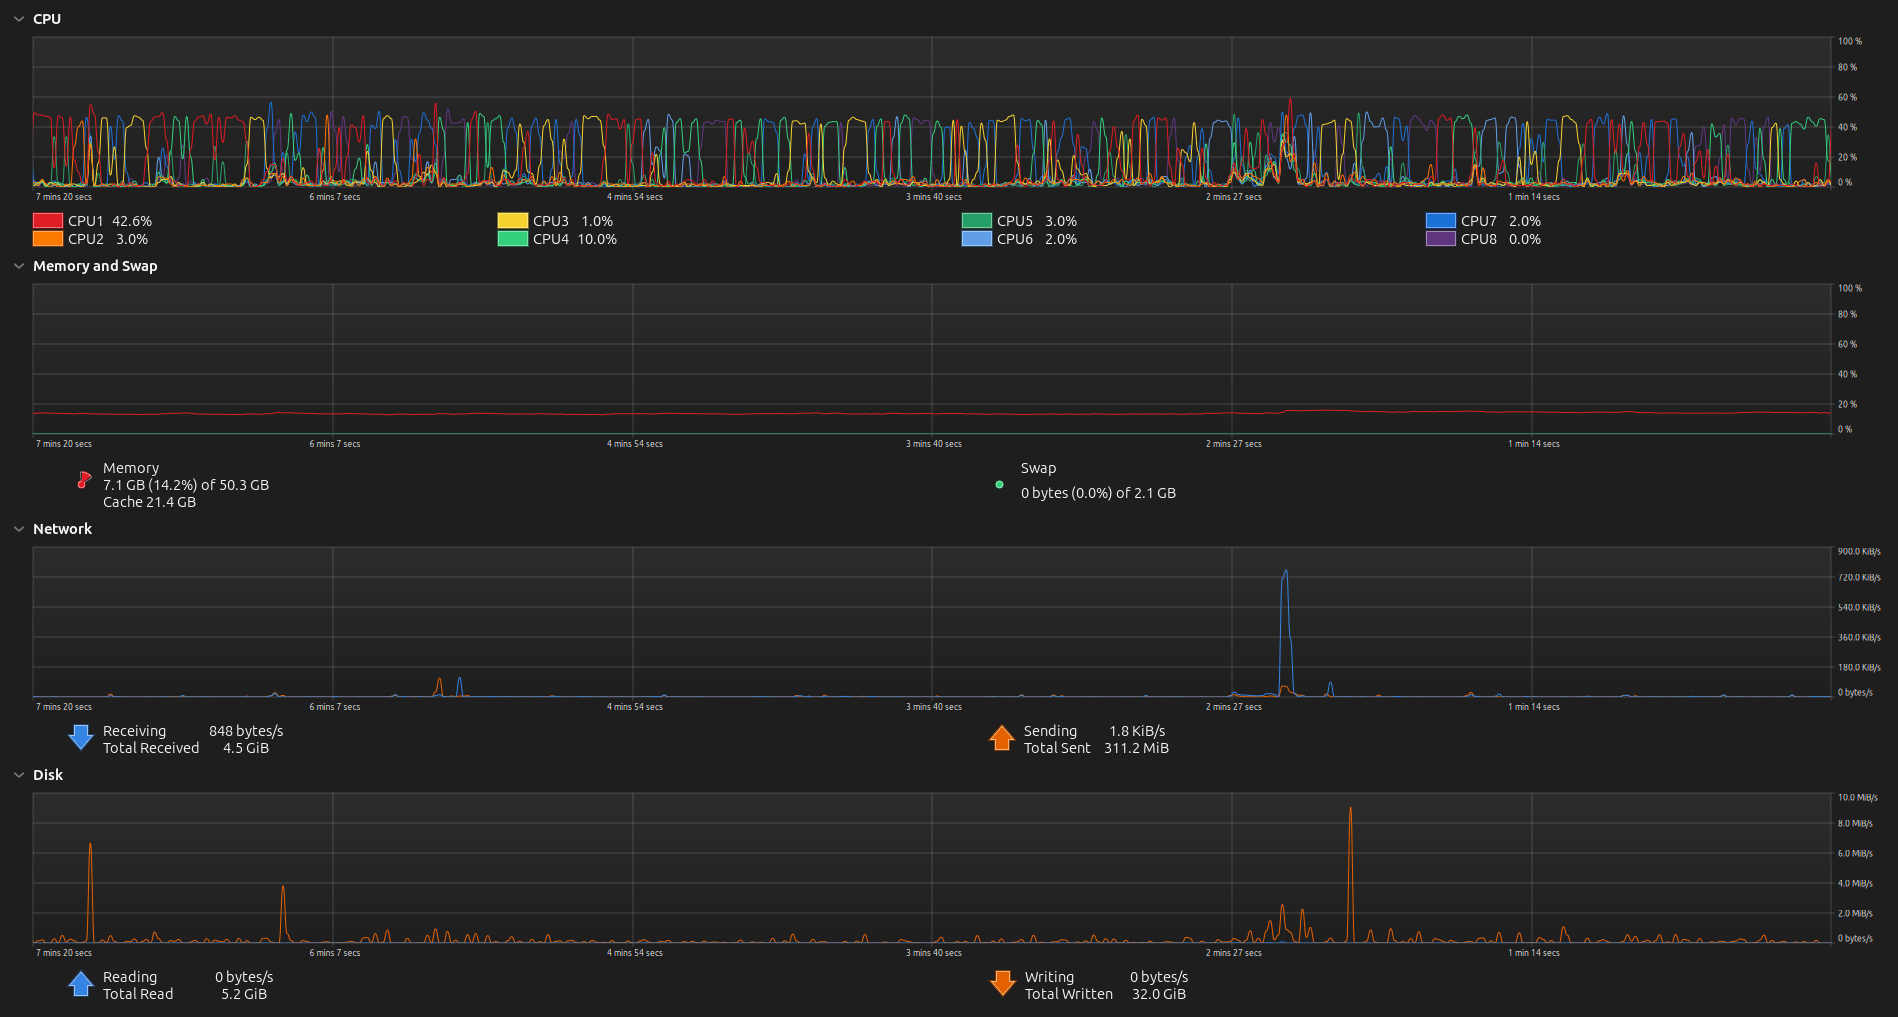The height and width of the screenshot is (1017, 1898).
Task: Click the memory usage text 7.1 GB (14.2%) of 50.3 GB
Action: [186, 485]
